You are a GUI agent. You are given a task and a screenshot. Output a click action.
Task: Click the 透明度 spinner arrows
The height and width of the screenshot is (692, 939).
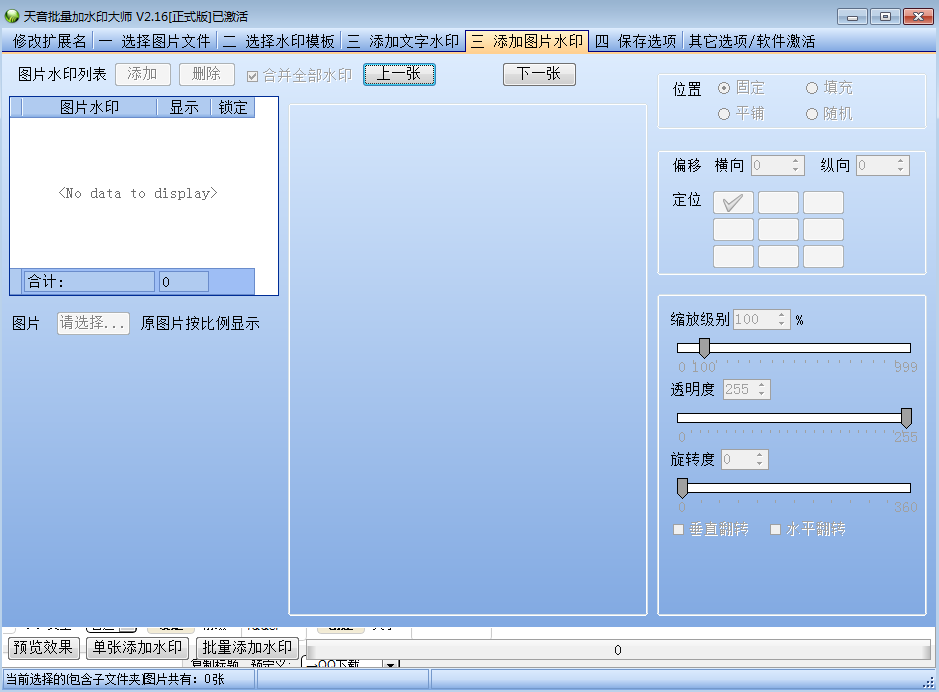(762, 389)
